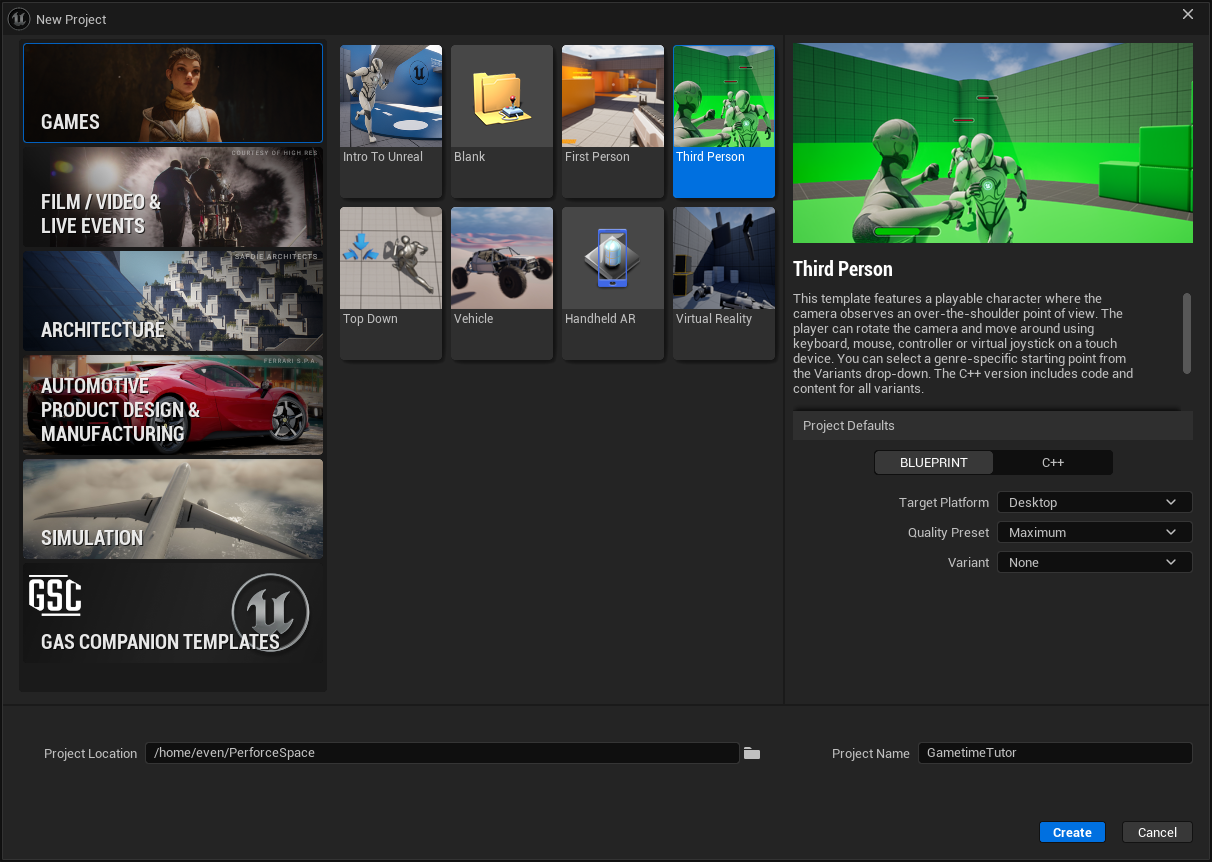Choose the Vehicle template

pos(502,282)
